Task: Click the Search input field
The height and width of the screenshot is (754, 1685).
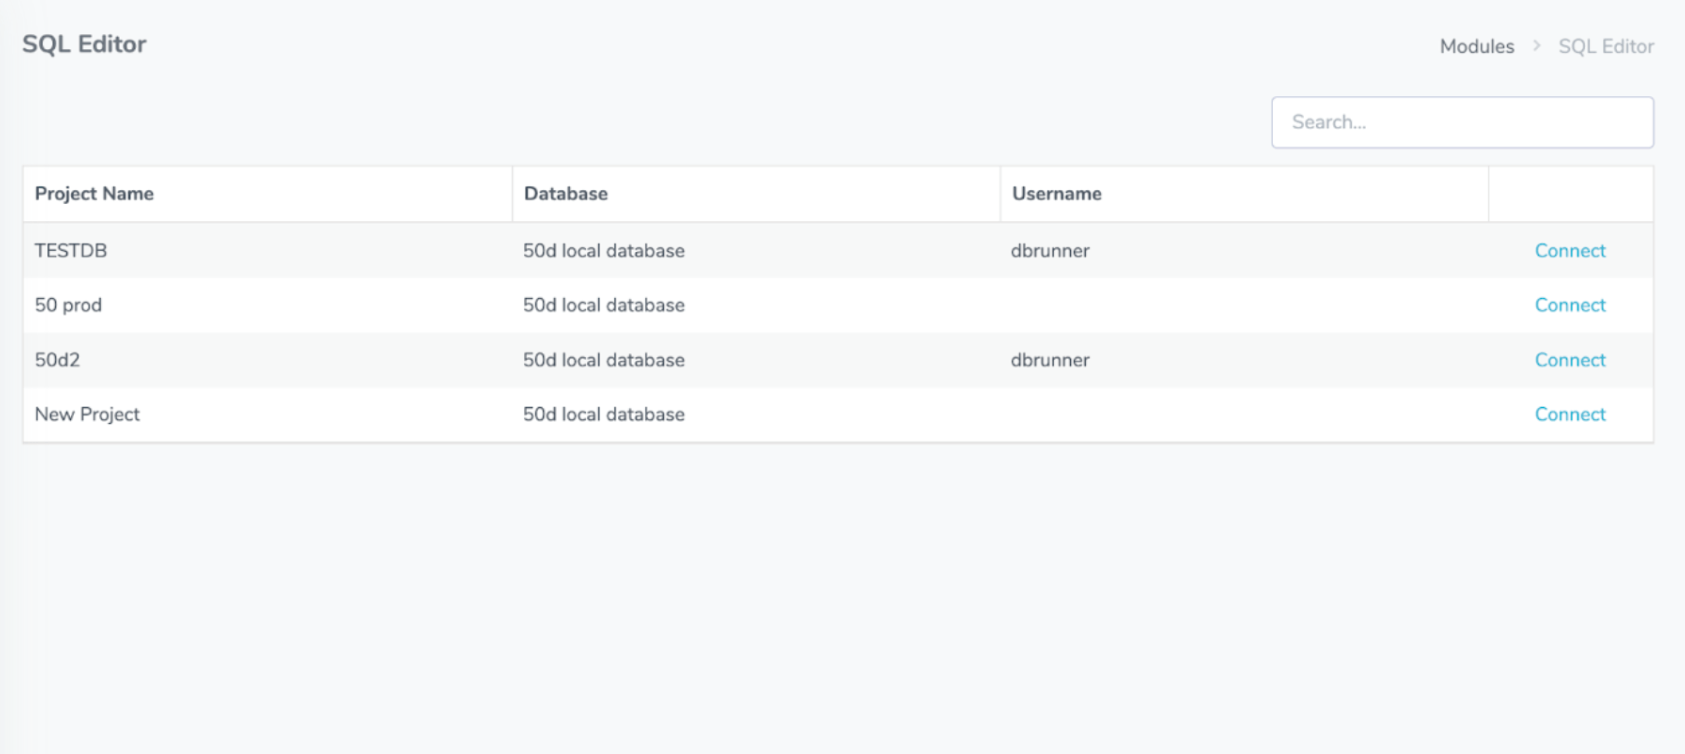Action: pos(1461,122)
